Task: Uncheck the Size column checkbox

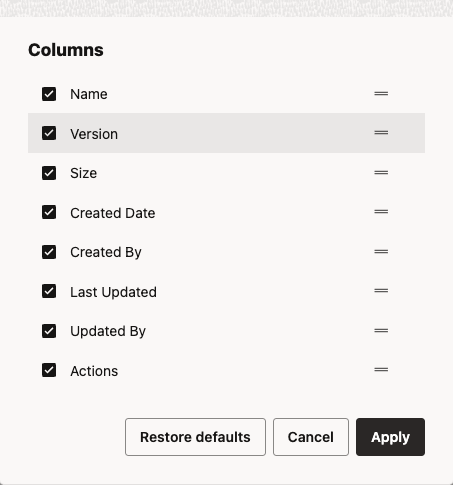Action: pyautogui.click(x=49, y=173)
